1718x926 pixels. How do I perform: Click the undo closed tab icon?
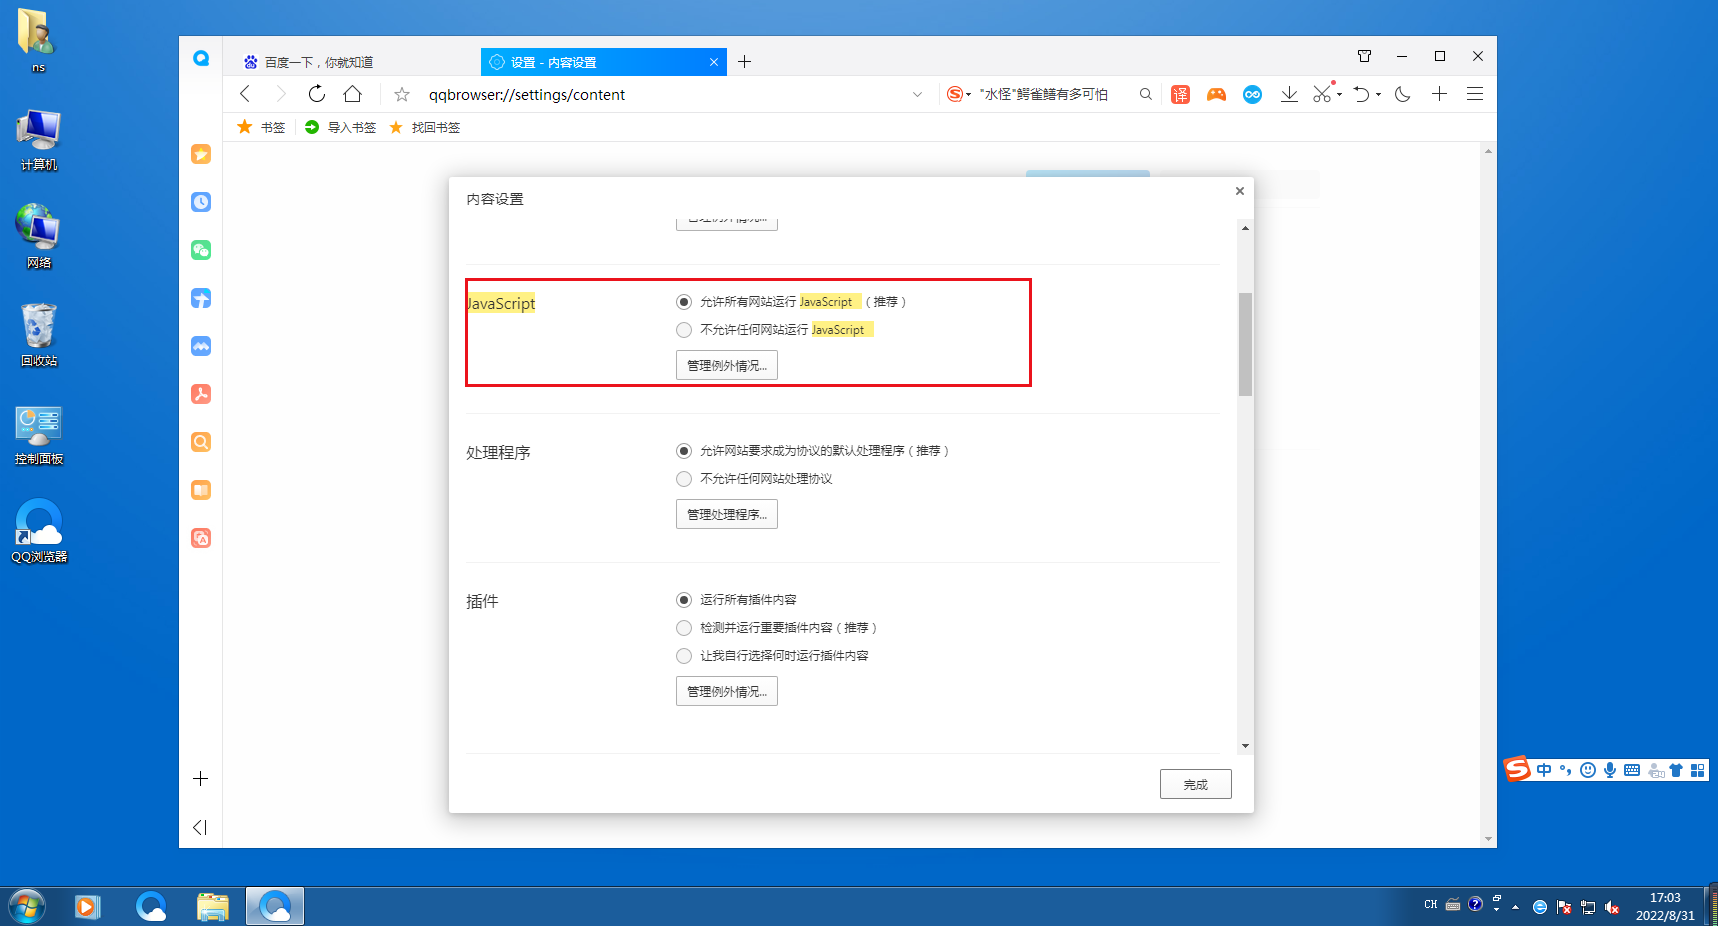pos(1362,94)
